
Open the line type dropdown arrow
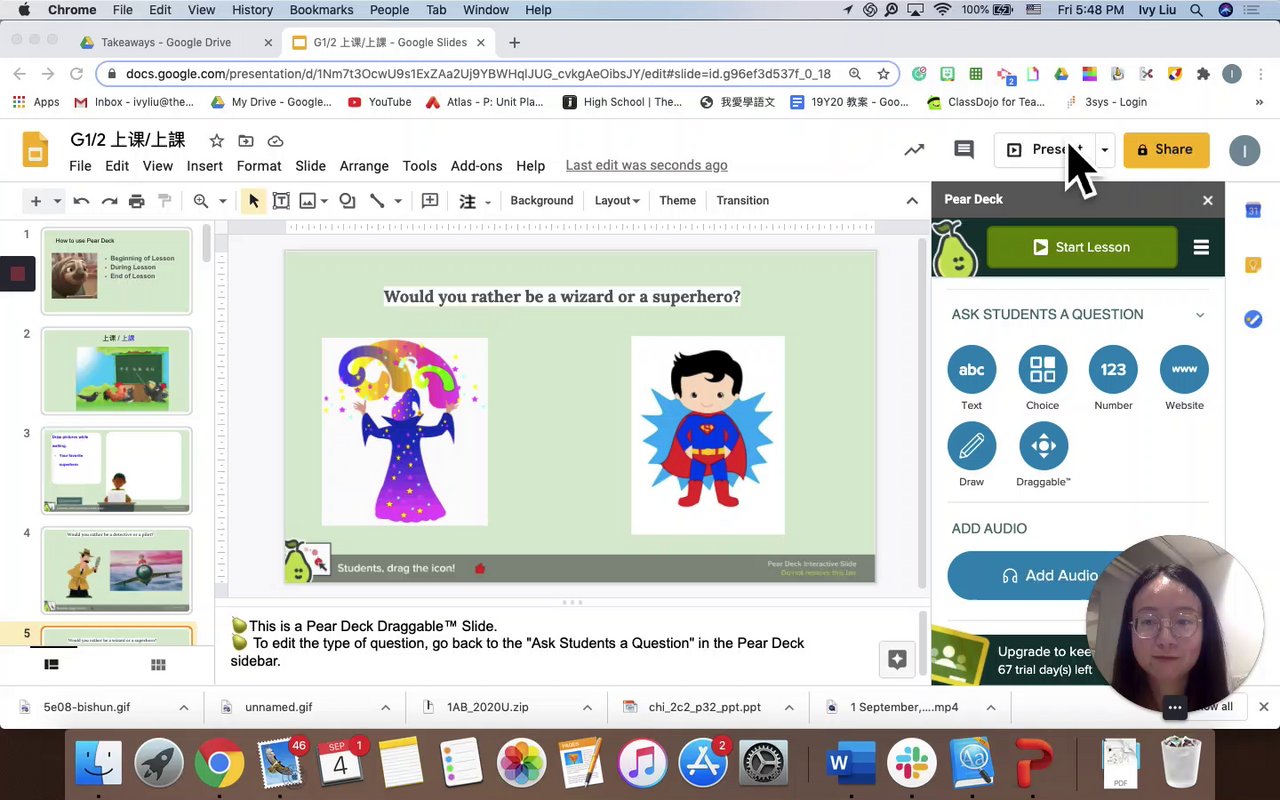[398, 201]
